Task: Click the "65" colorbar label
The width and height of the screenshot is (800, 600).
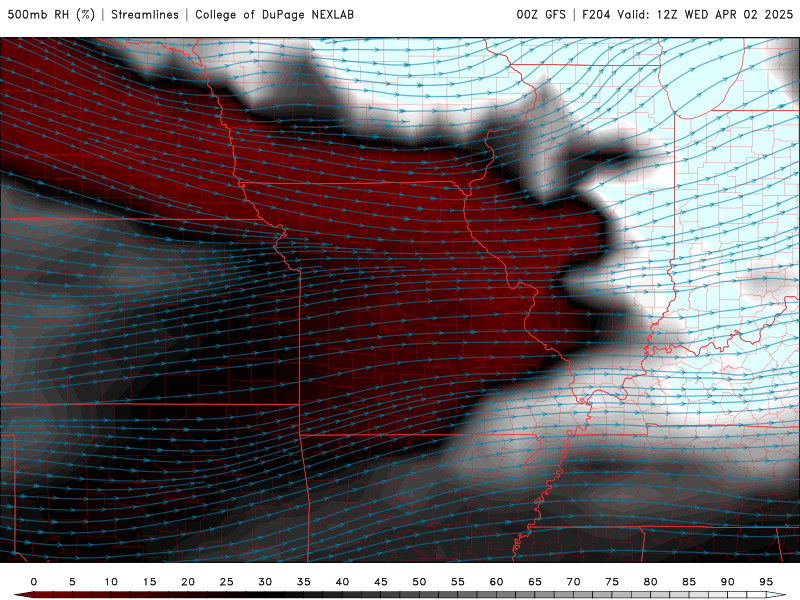Action: (535, 582)
